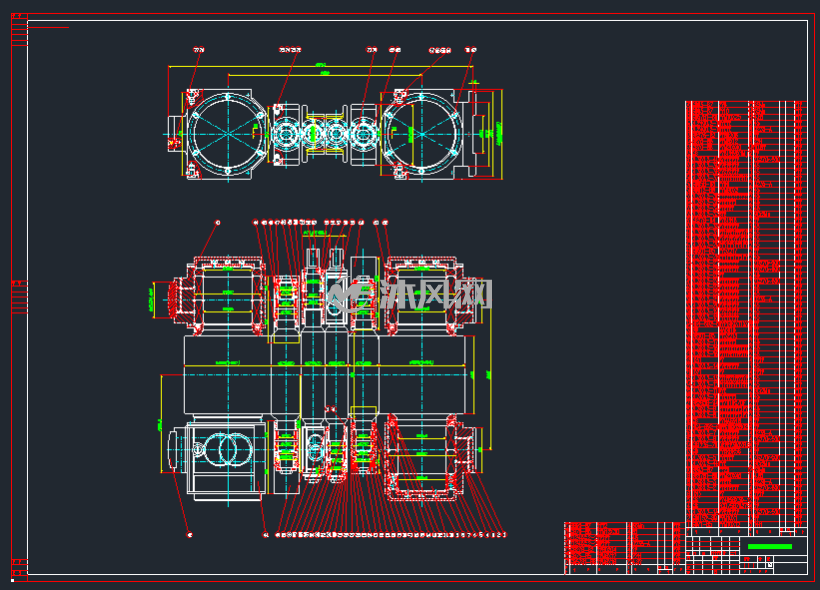The image size is (820, 590).
Task: Select the right large circular flange in top view
Action: point(422,134)
